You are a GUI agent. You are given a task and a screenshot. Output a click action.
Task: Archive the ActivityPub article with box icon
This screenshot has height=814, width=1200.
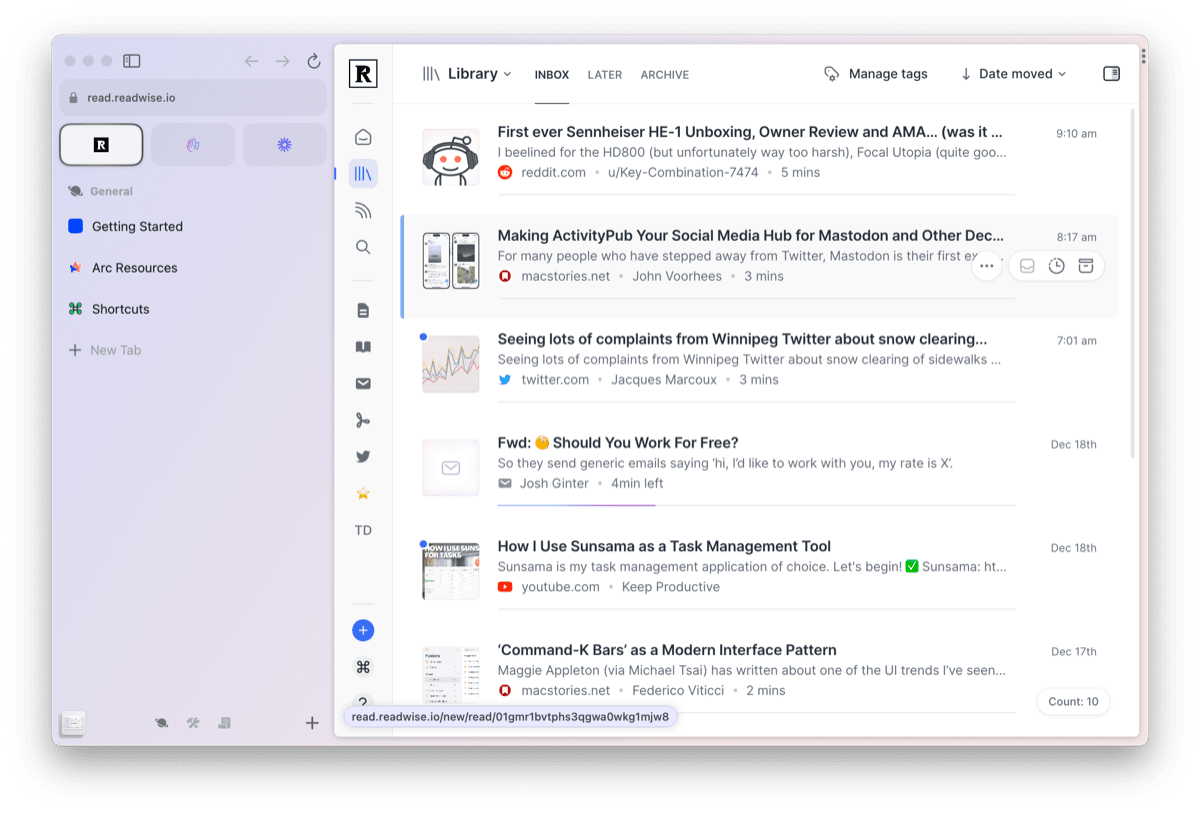pos(1086,266)
